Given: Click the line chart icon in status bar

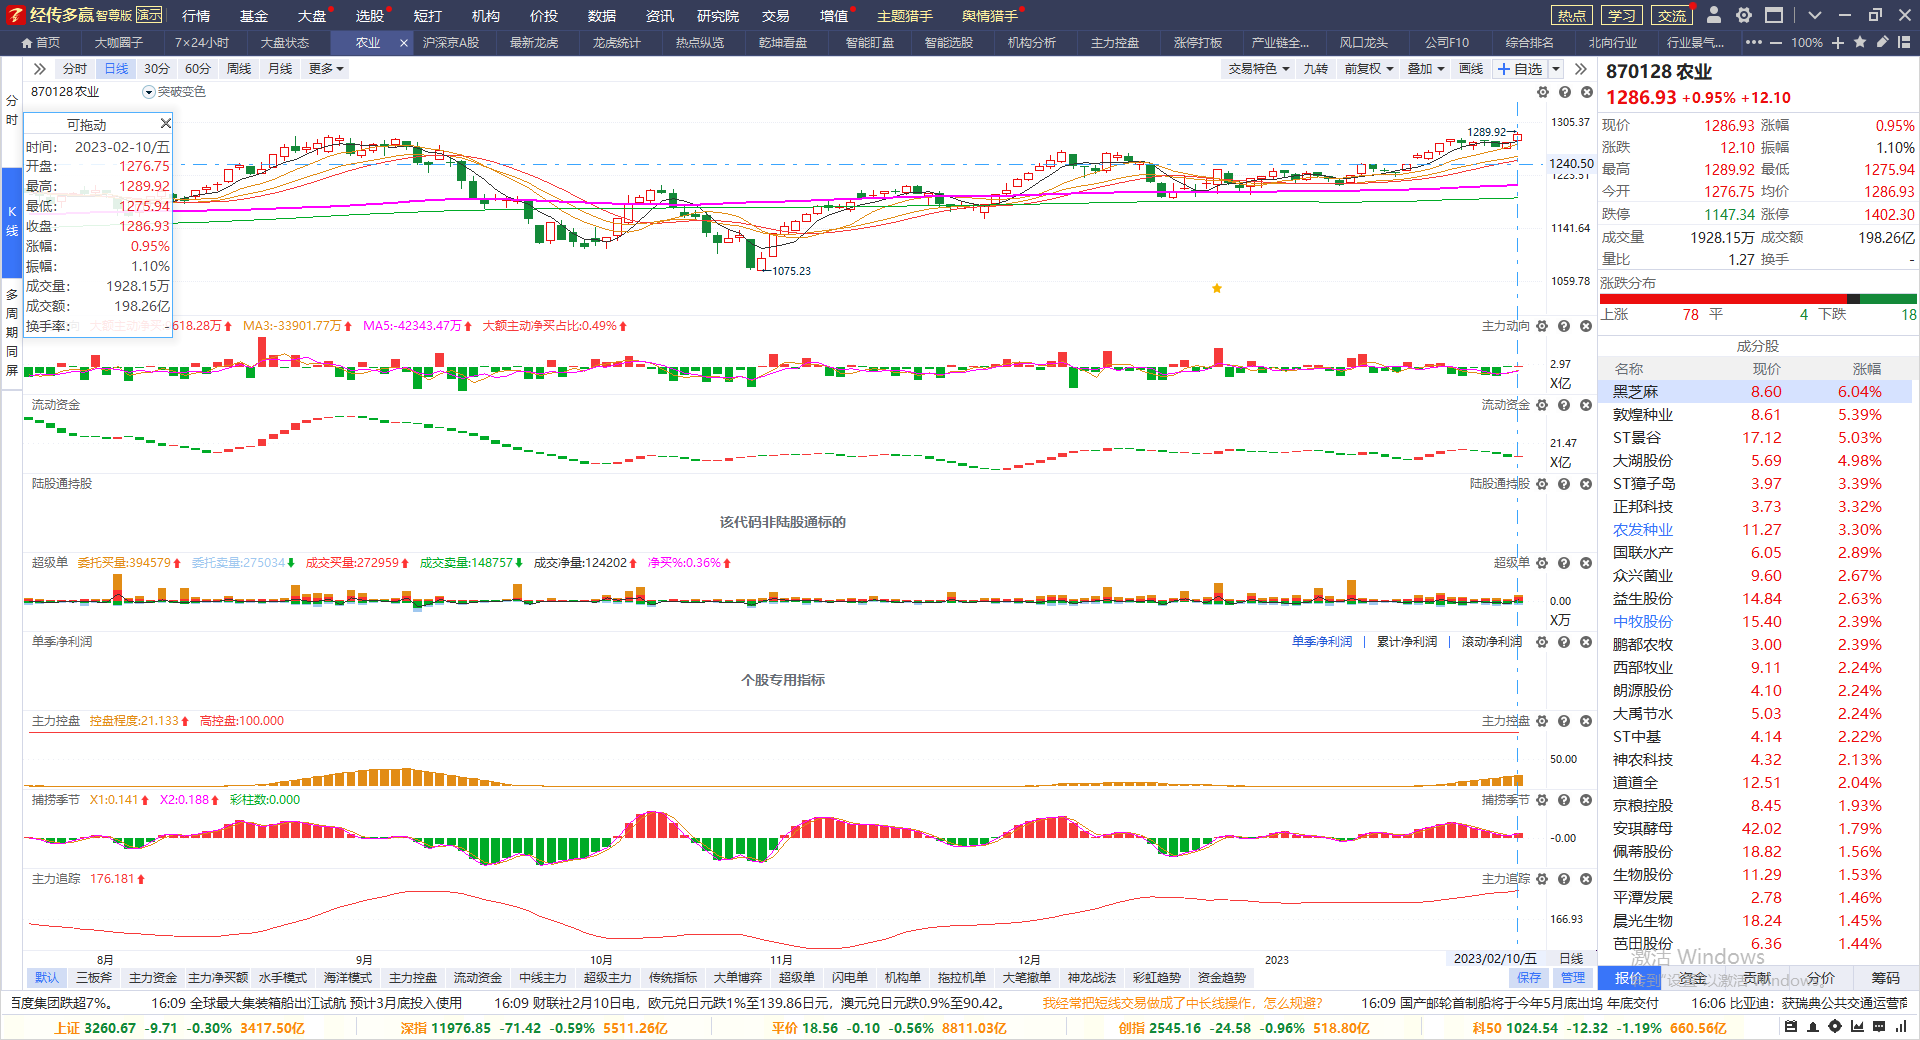Looking at the screenshot, I should point(1857,1026).
